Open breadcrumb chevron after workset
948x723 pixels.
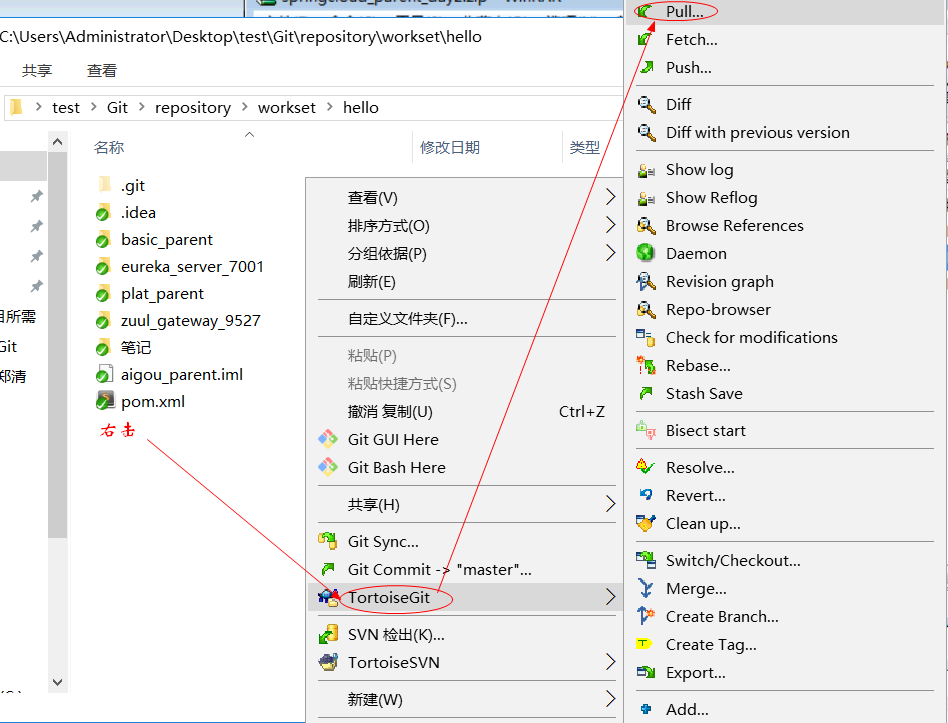point(330,107)
